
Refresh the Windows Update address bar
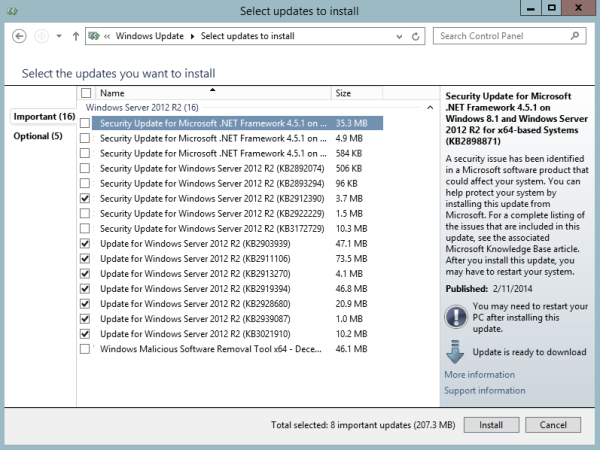click(416, 36)
